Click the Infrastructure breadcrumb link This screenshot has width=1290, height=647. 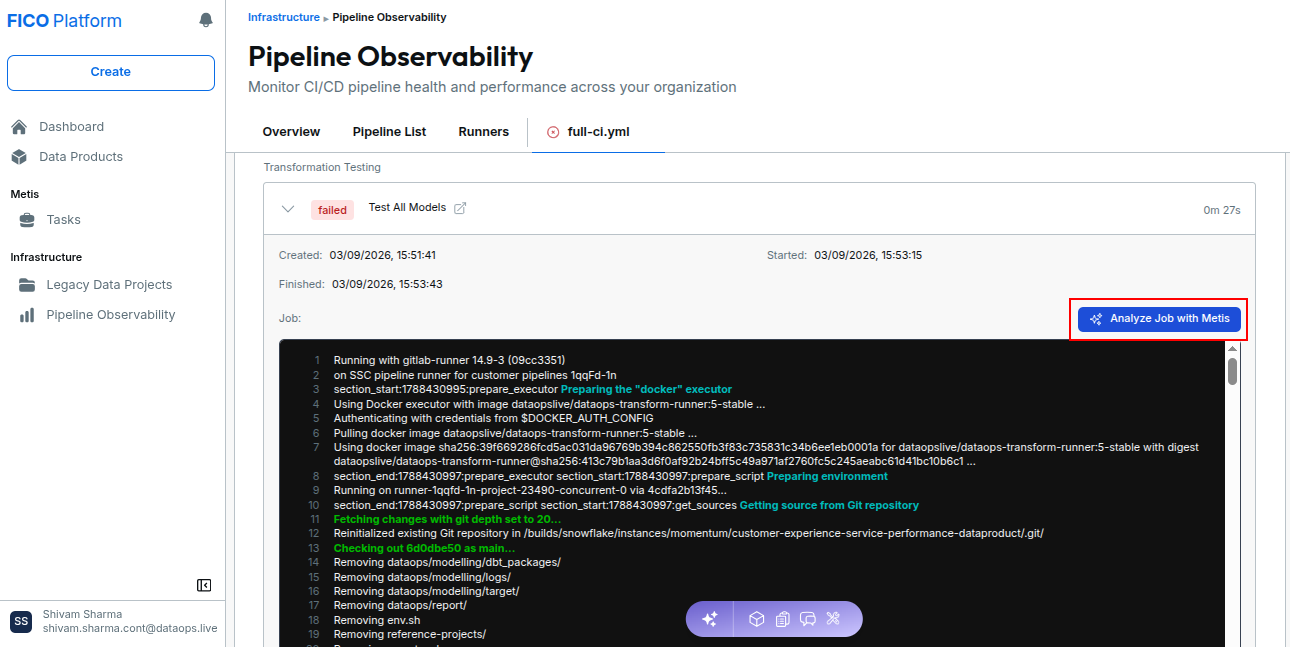click(x=284, y=17)
